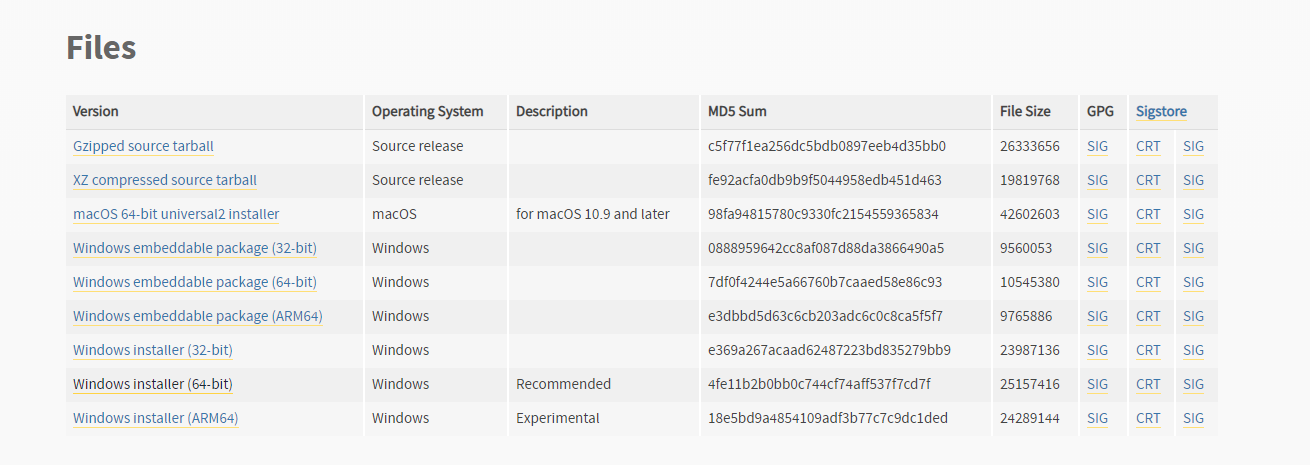The image size is (1310, 465).
Task: Open GPG SIG for Gzipped source tarball
Action: (x=1097, y=146)
